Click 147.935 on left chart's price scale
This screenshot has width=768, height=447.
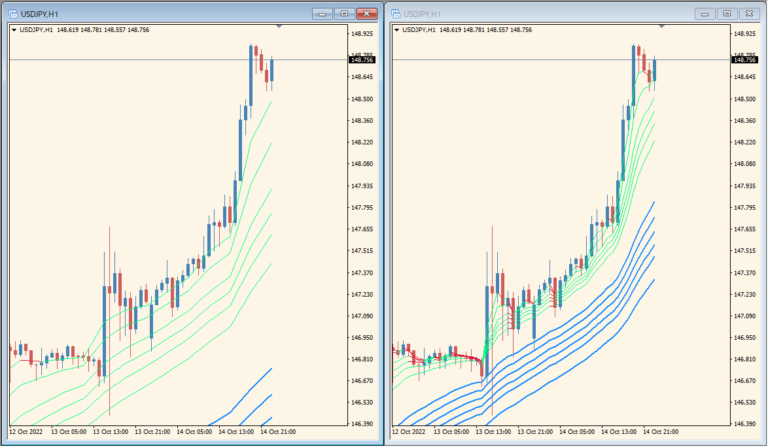click(361, 186)
